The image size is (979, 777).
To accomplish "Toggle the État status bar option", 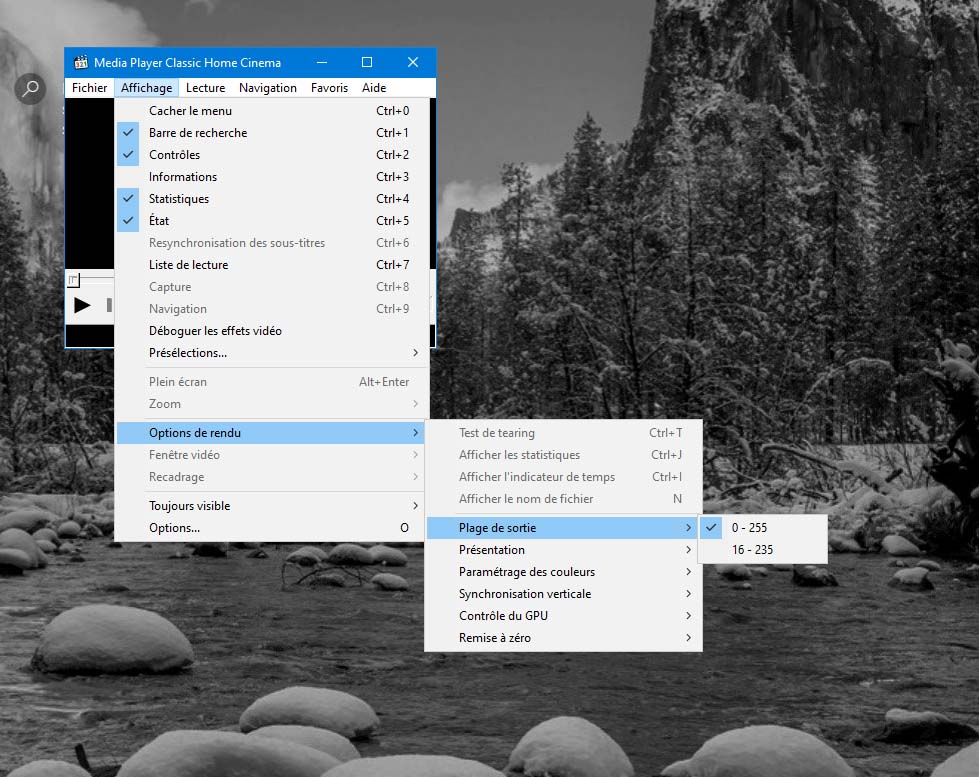I will 159,221.
